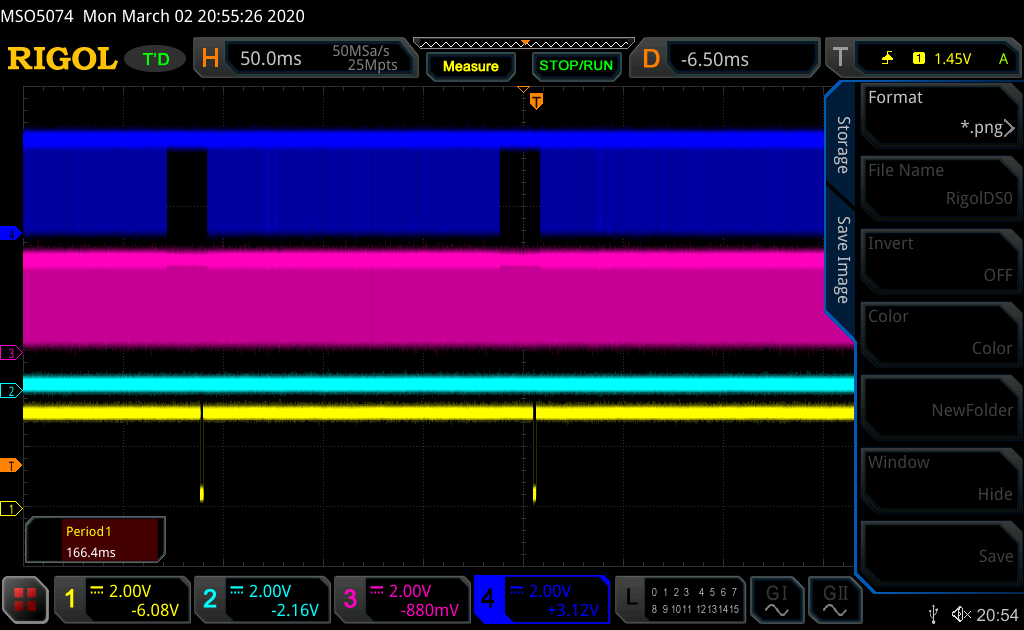Toggle channel 1 yellow button
The height and width of the screenshot is (630, 1024).
click(121, 599)
